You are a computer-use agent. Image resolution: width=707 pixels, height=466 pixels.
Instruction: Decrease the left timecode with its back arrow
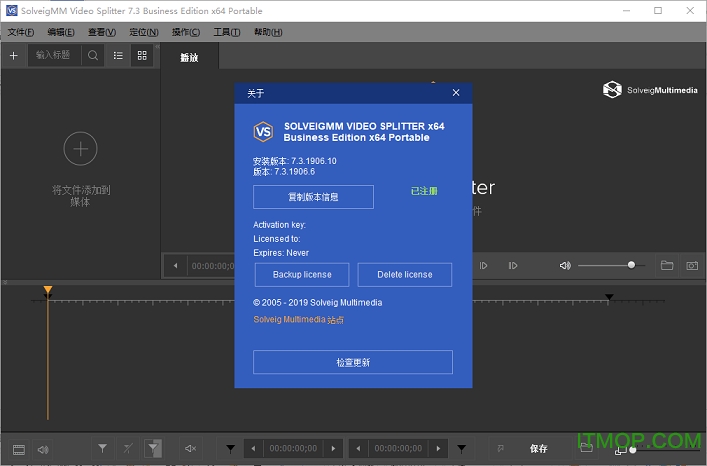pyautogui.click(x=253, y=448)
